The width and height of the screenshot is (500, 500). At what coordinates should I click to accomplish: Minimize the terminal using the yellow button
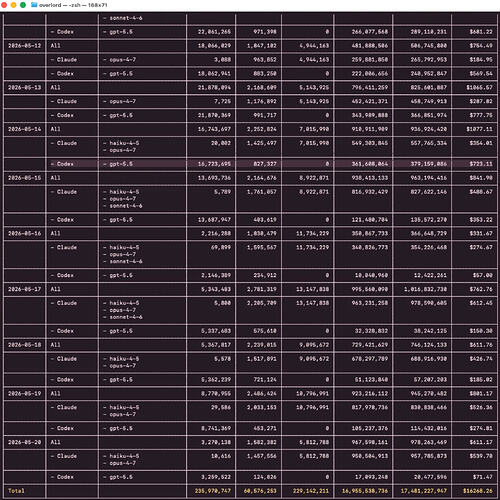point(14,5)
